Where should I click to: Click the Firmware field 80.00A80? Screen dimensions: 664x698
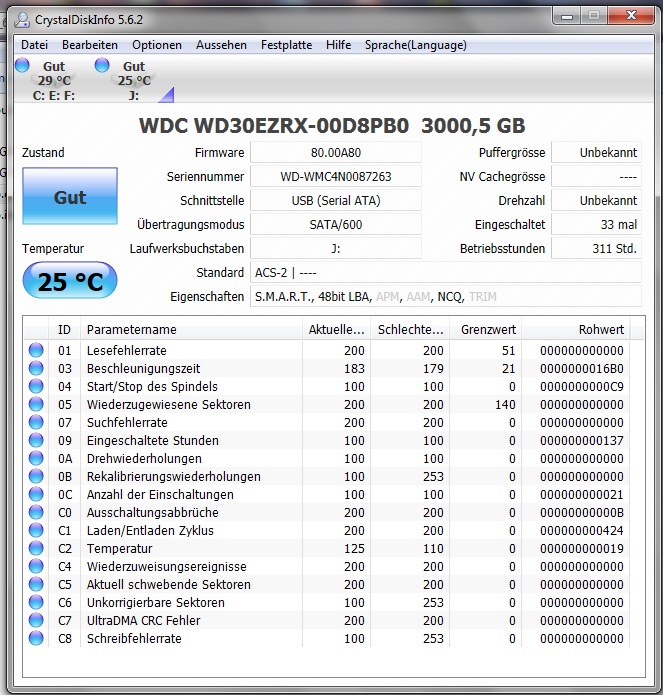pyautogui.click(x=336, y=153)
